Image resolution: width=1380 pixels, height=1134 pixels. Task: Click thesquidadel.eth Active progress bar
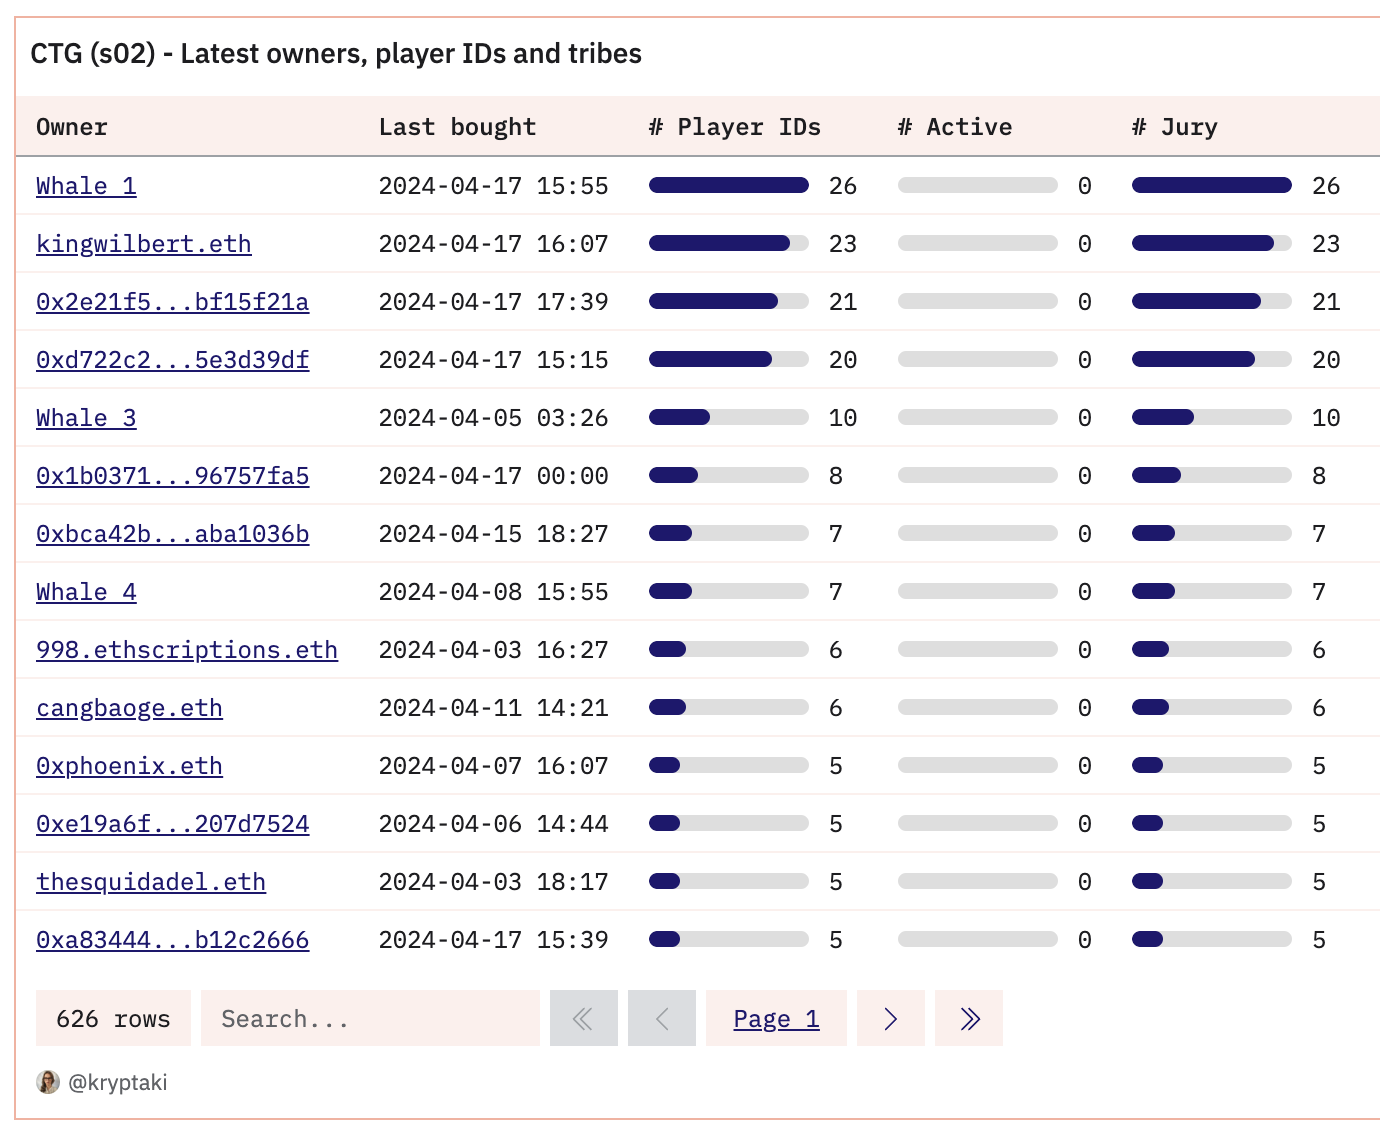(x=978, y=881)
